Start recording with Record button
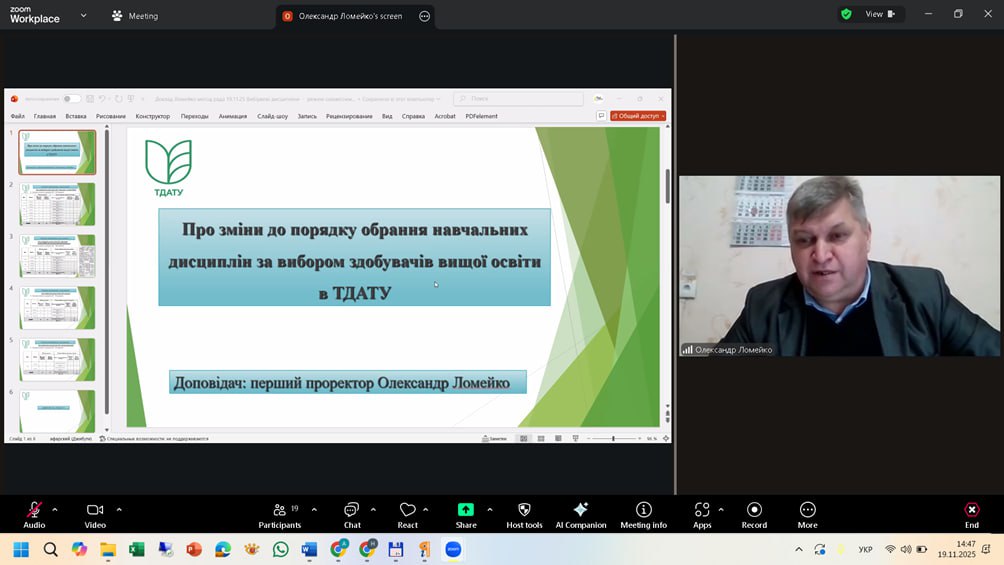This screenshot has width=1004, height=565. tap(754, 515)
